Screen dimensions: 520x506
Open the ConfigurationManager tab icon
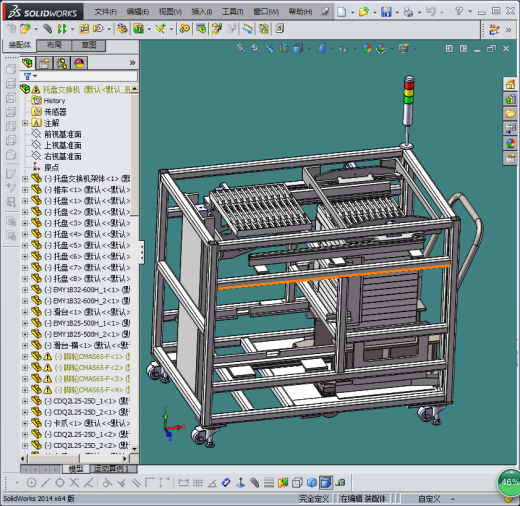(62, 63)
